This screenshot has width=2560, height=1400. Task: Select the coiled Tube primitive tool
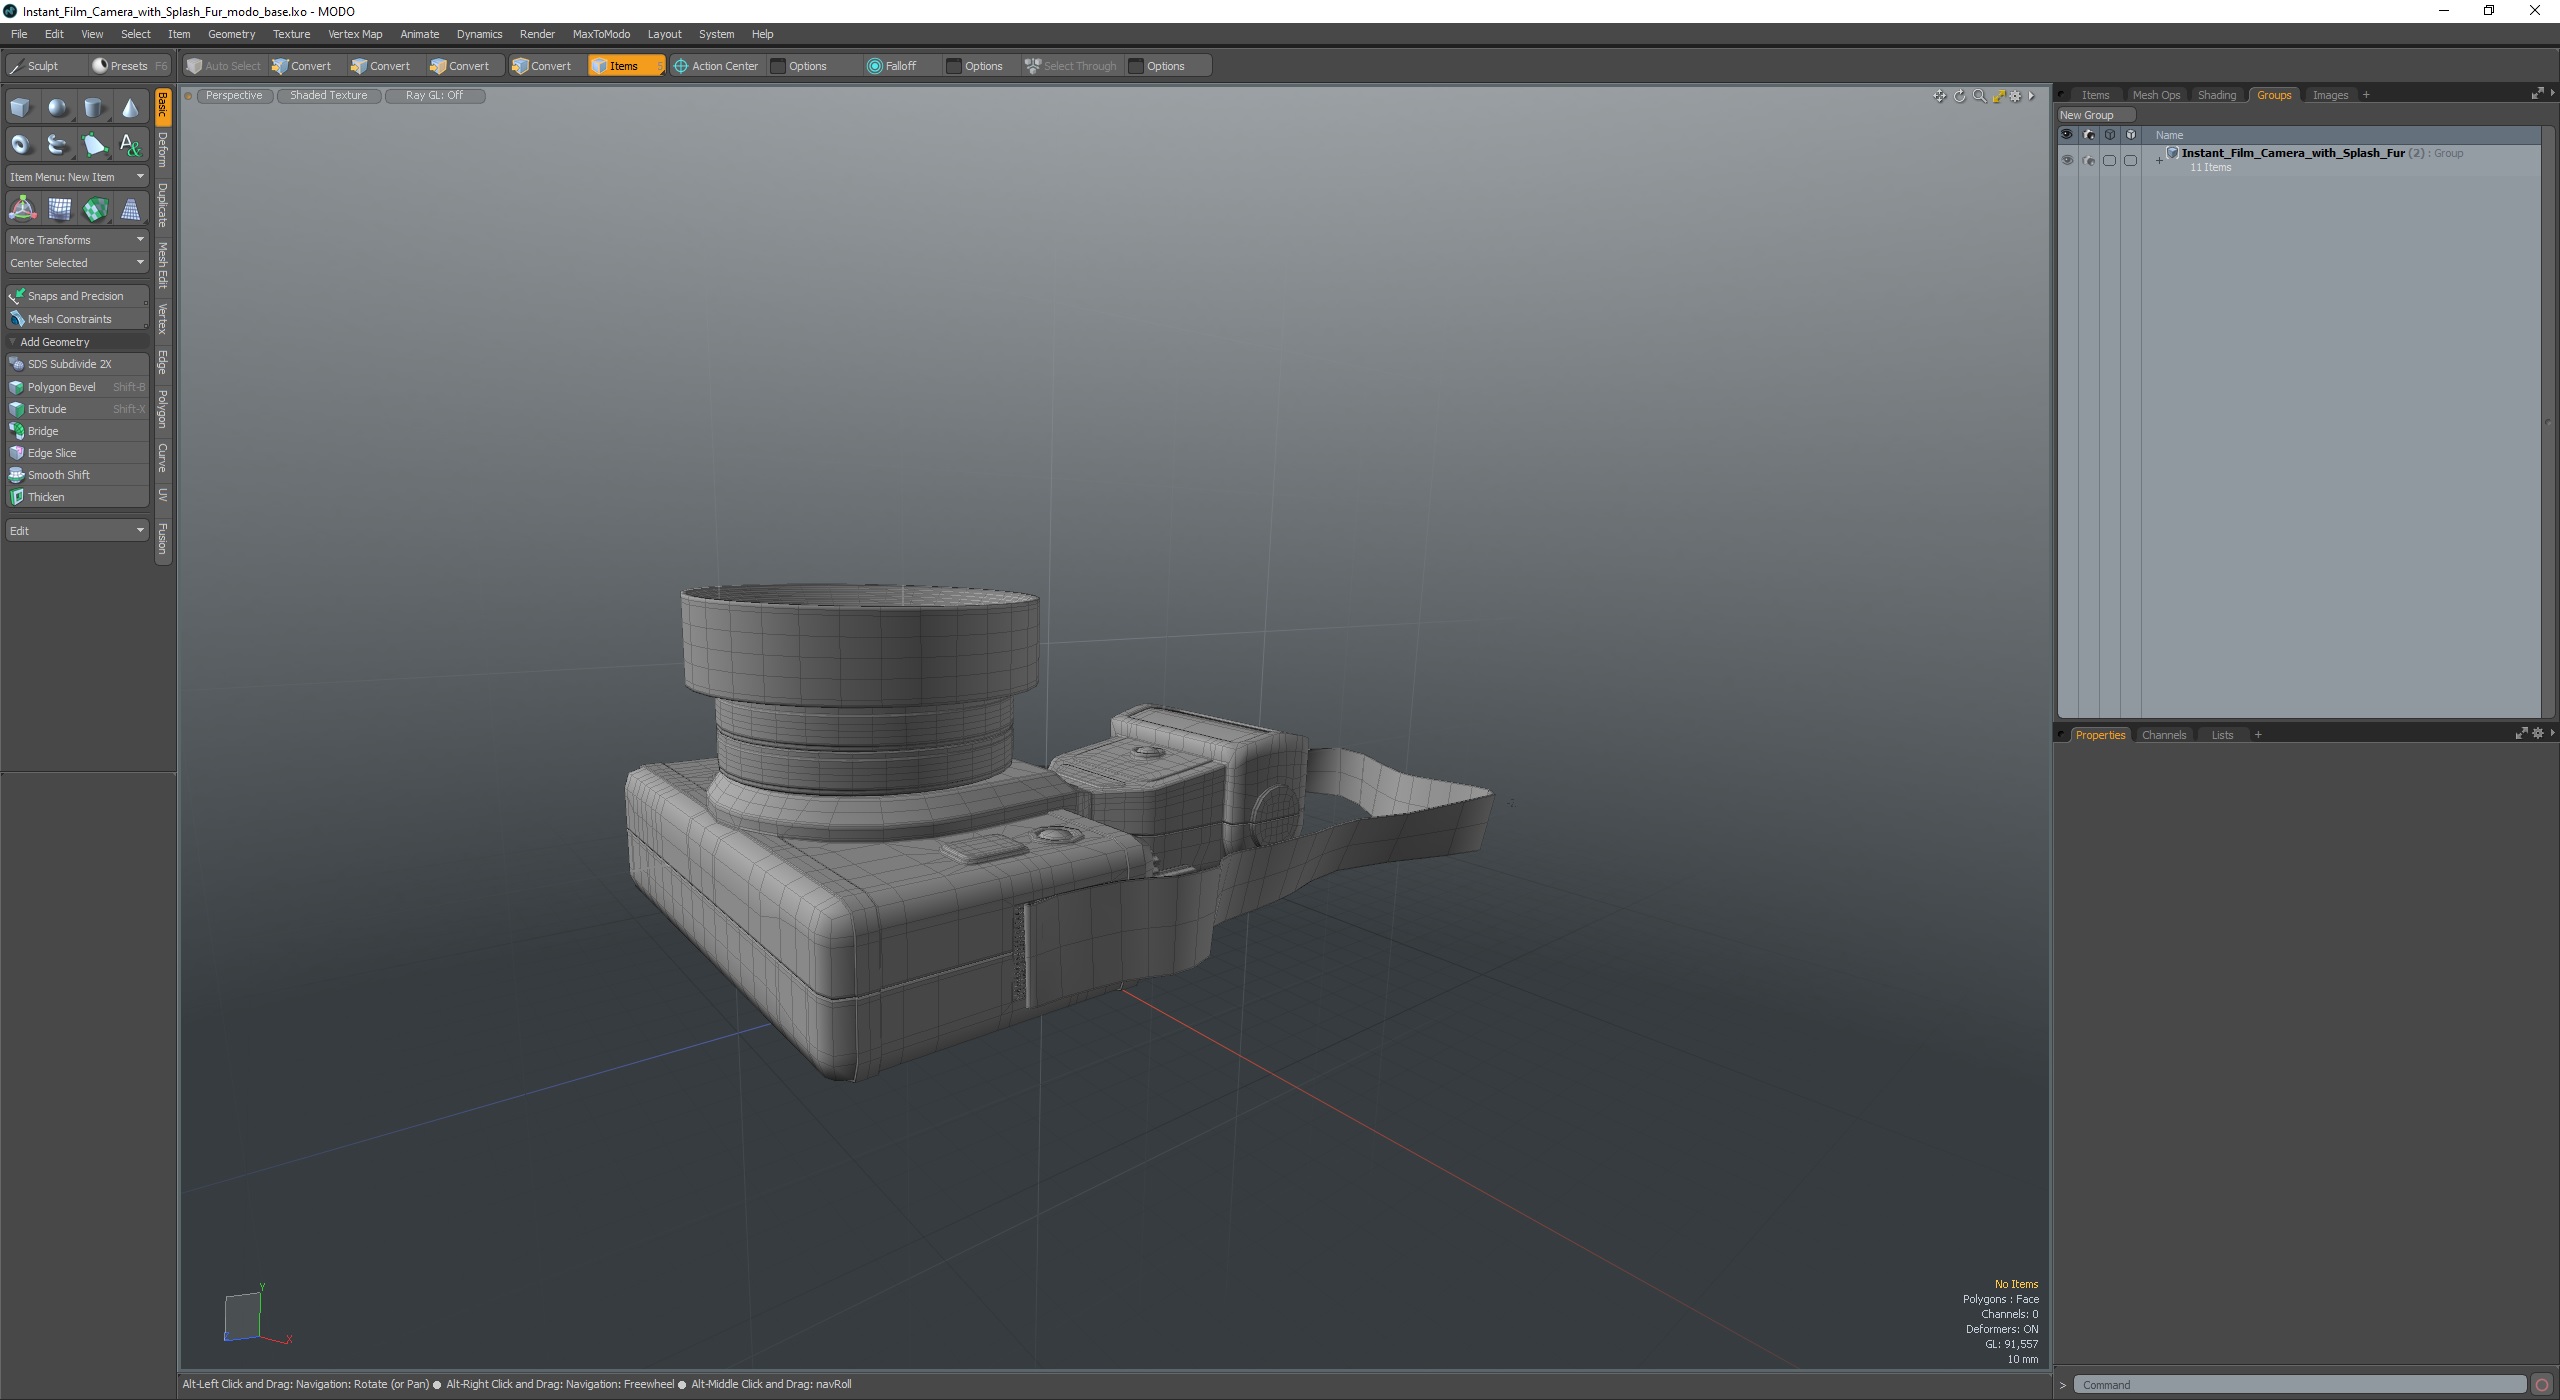click(x=58, y=145)
